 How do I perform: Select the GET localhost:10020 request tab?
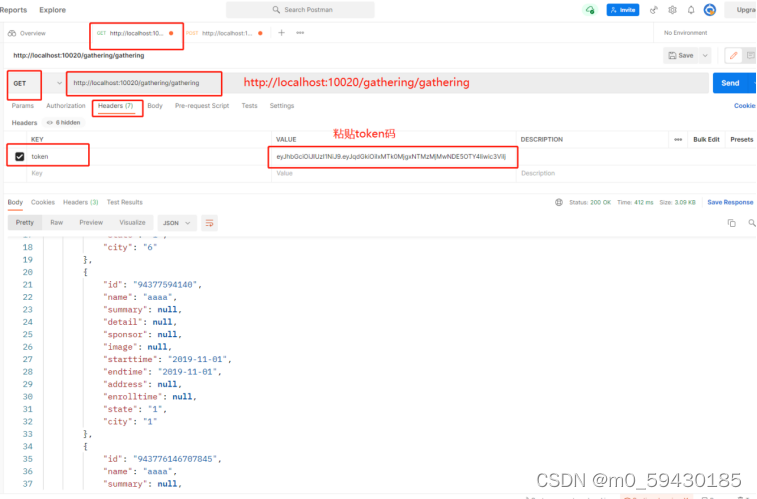pyautogui.click(x=136, y=33)
